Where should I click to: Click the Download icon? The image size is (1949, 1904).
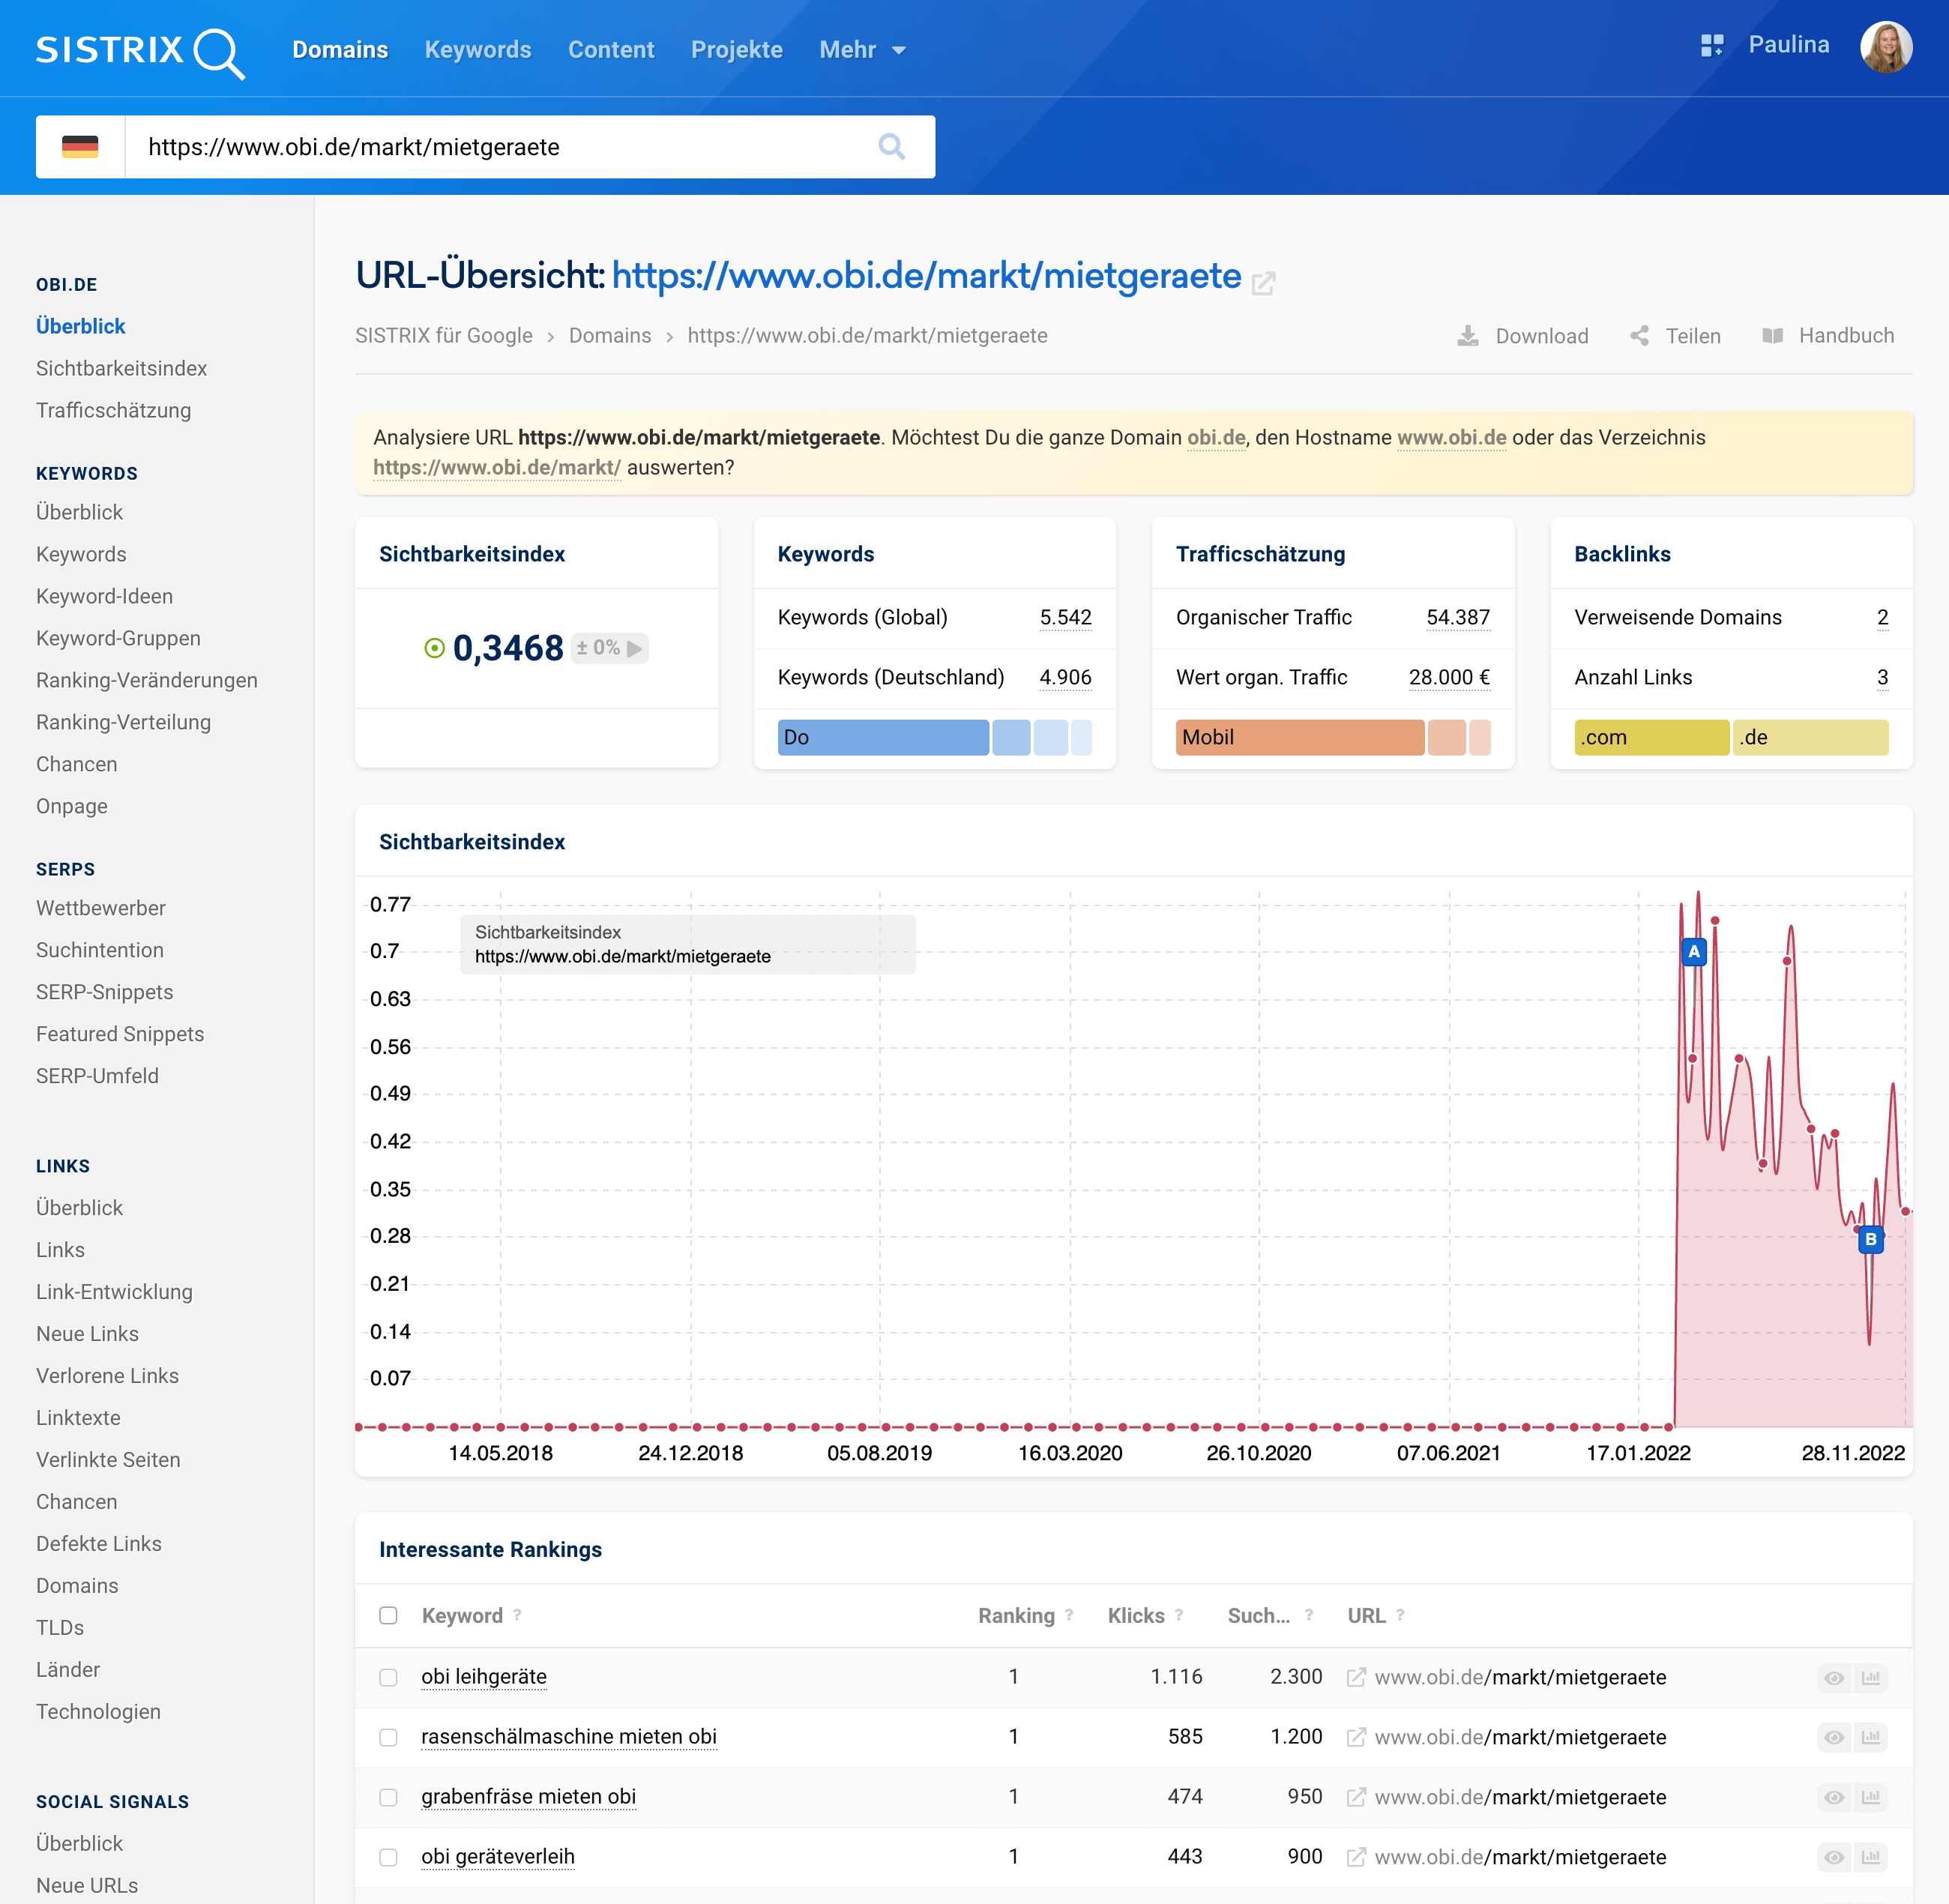coord(1467,336)
